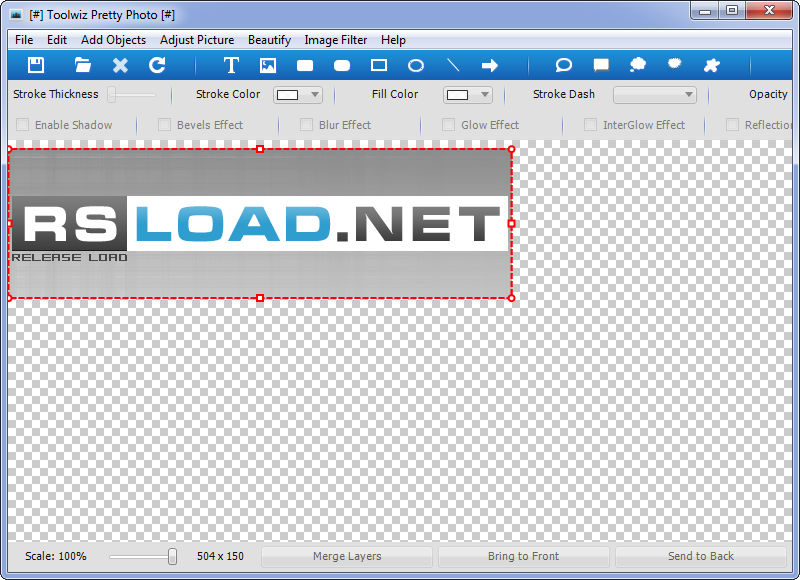The height and width of the screenshot is (580, 800).
Task: Open the Image Filter menu
Action: coord(336,40)
